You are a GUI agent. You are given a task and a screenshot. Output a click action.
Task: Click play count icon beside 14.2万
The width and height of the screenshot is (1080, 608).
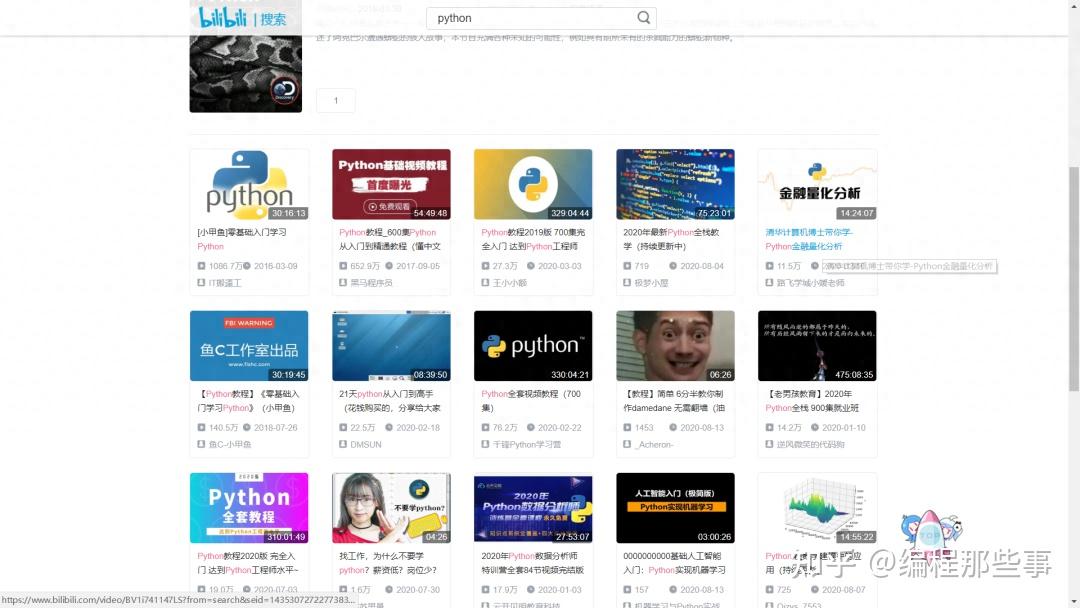click(x=769, y=428)
